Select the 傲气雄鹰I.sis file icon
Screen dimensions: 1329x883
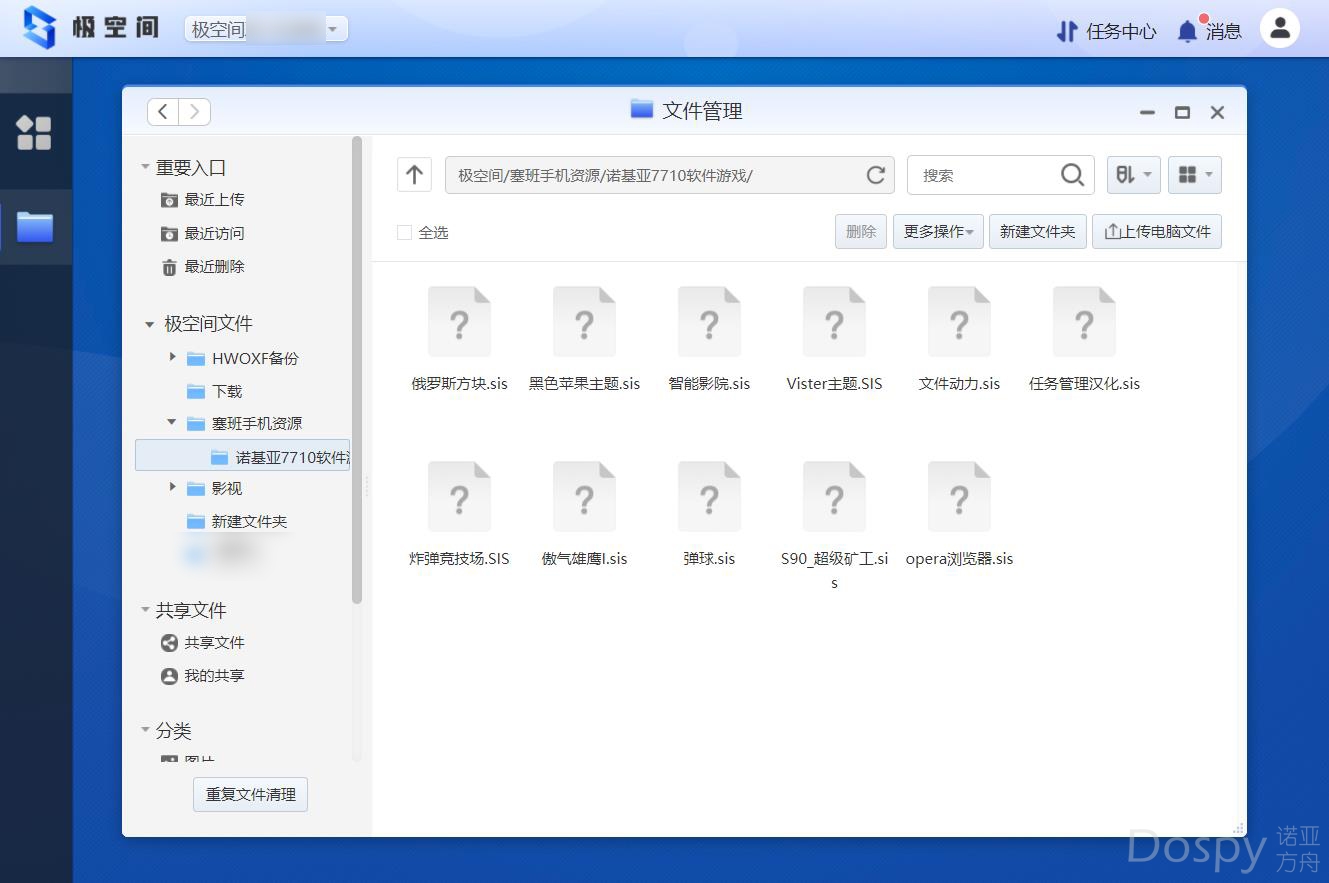584,497
